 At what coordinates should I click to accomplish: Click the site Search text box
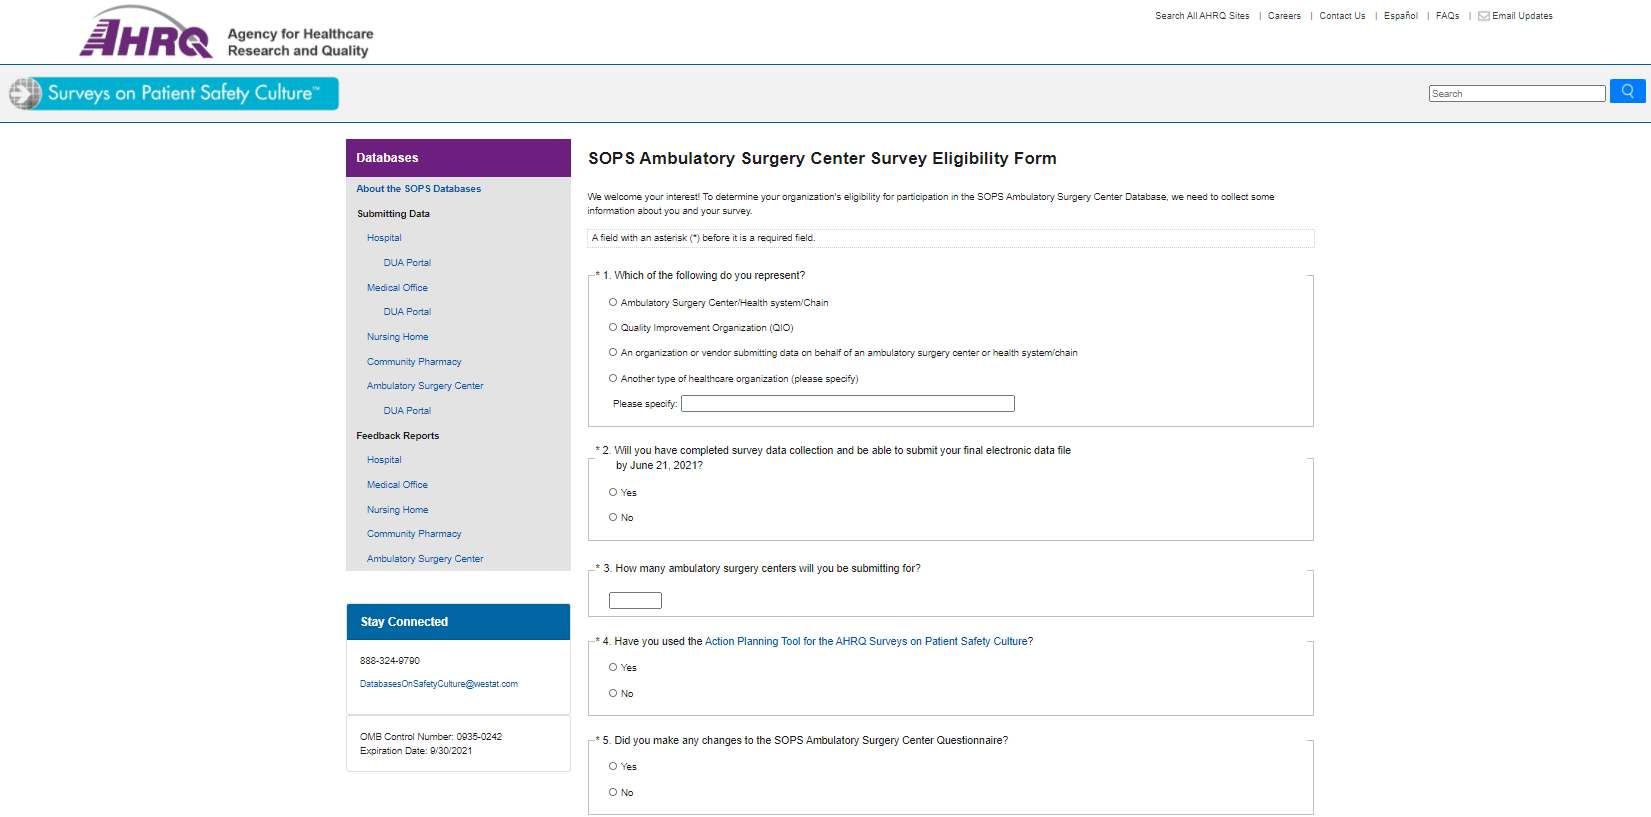1516,93
